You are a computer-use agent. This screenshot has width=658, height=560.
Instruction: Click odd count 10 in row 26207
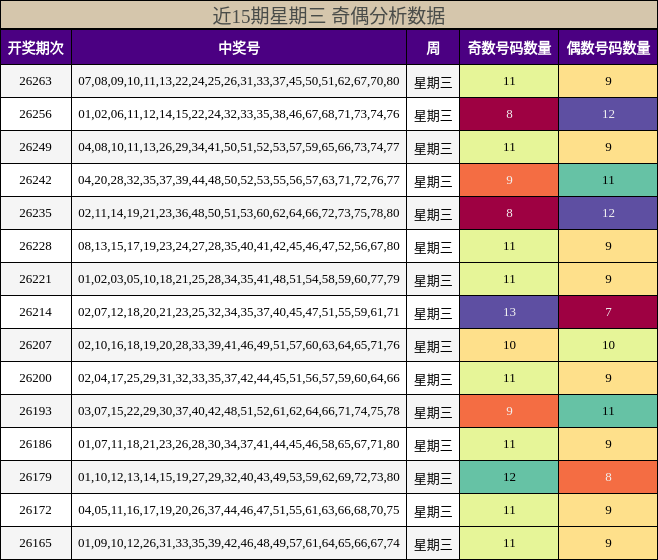pos(509,345)
